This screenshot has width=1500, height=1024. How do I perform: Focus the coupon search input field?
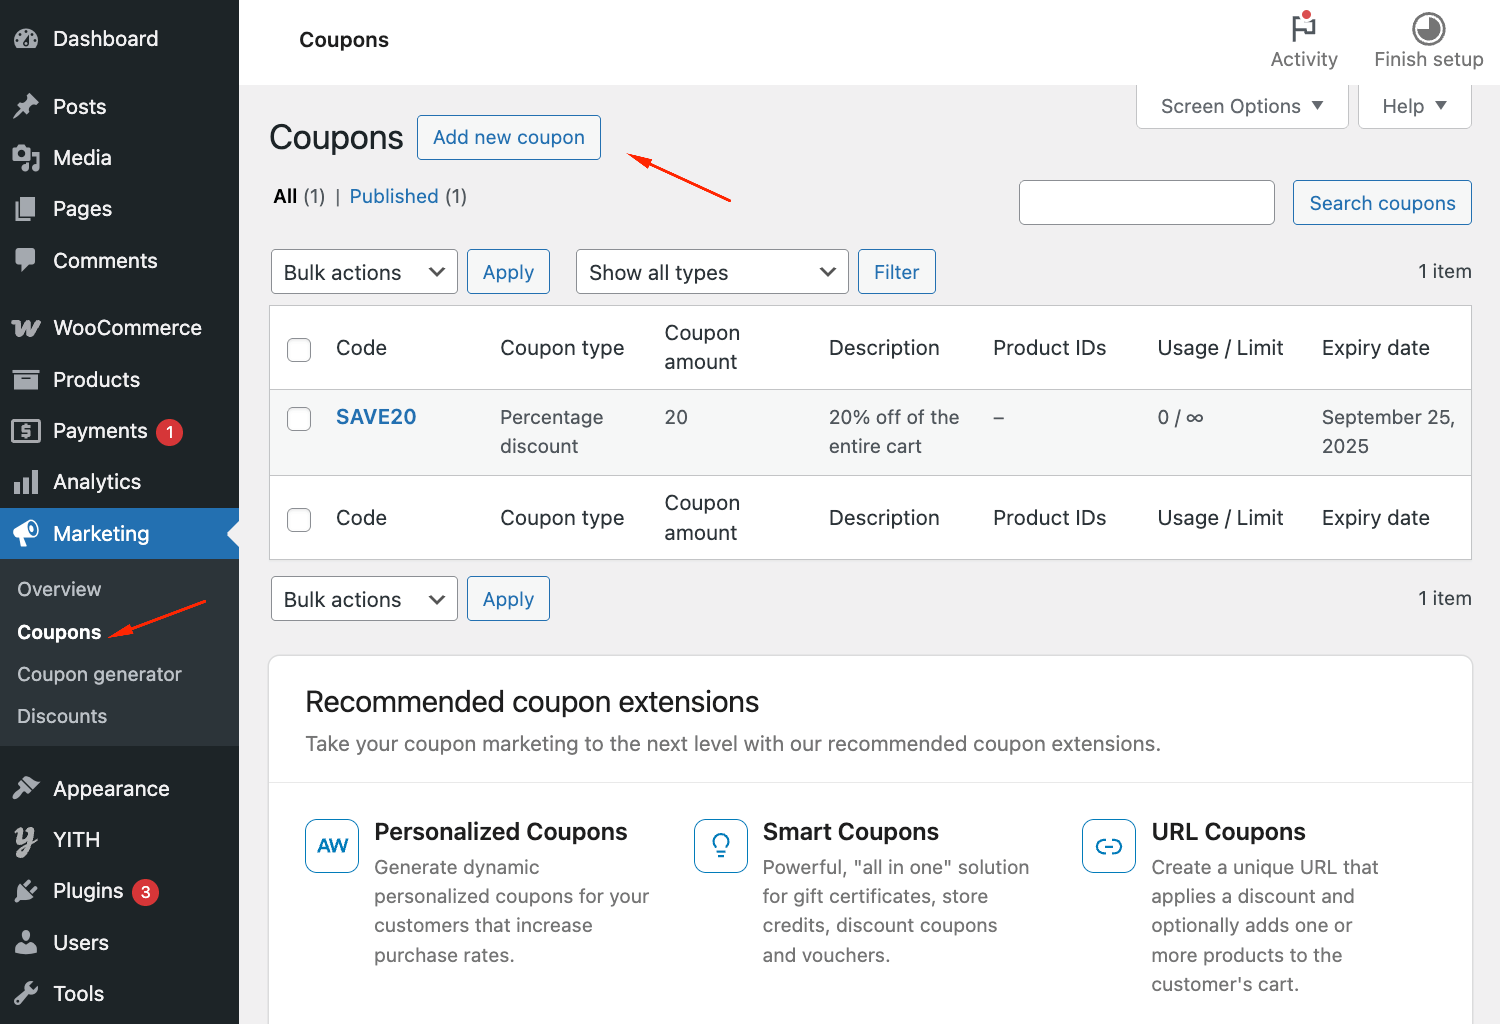pyautogui.click(x=1146, y=203)
